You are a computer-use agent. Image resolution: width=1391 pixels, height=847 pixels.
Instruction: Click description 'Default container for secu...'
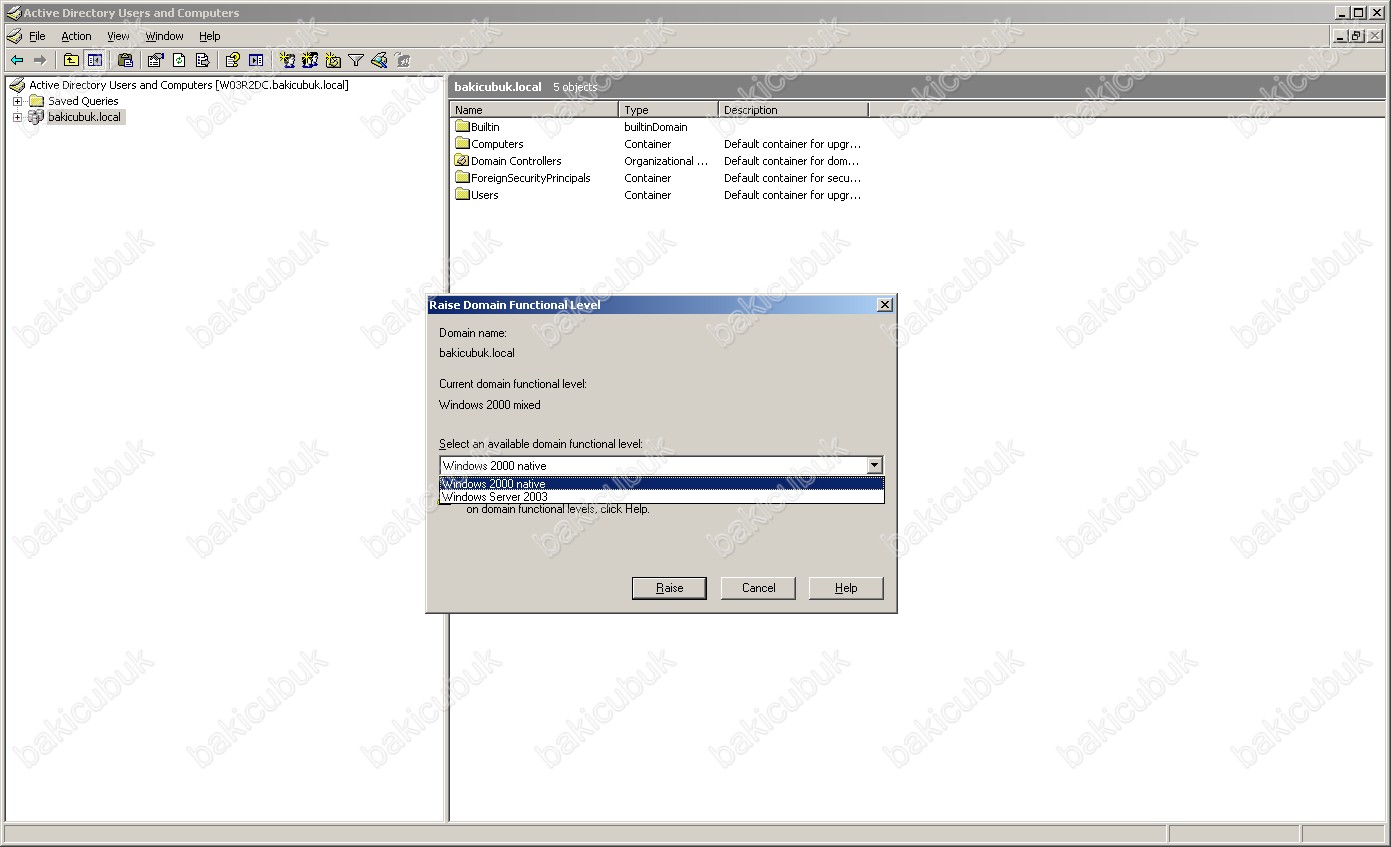tap(792, 178)
